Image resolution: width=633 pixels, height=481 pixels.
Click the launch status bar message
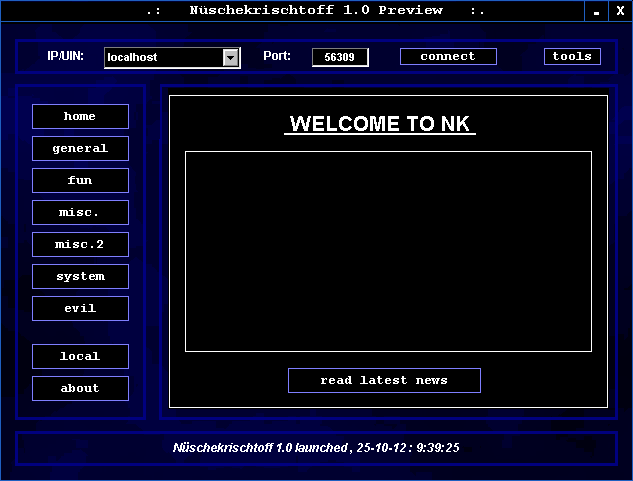(x=316, y=448)
